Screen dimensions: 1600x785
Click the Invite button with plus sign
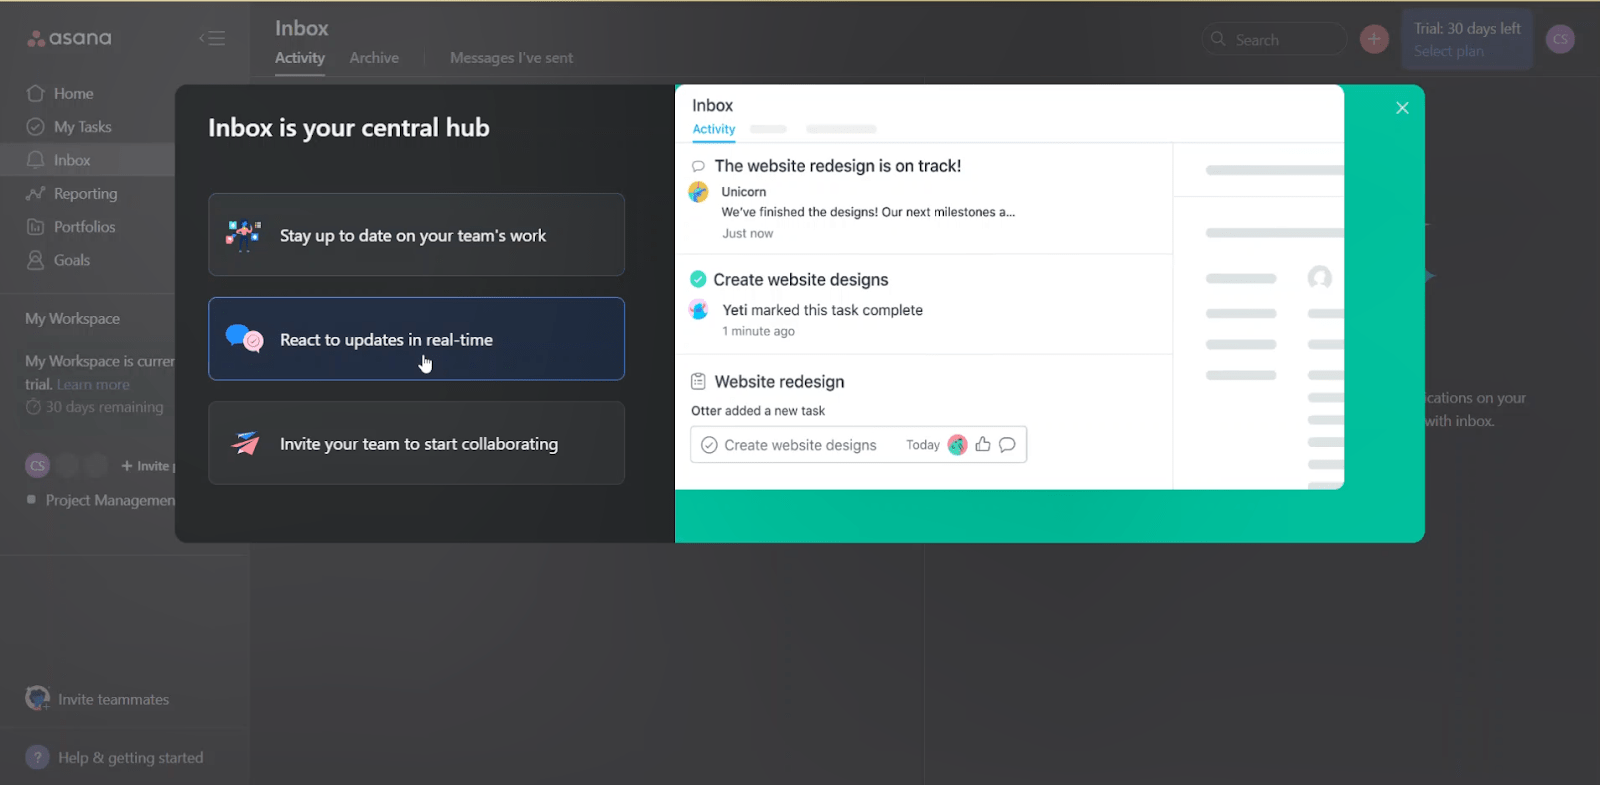[147, 466]
